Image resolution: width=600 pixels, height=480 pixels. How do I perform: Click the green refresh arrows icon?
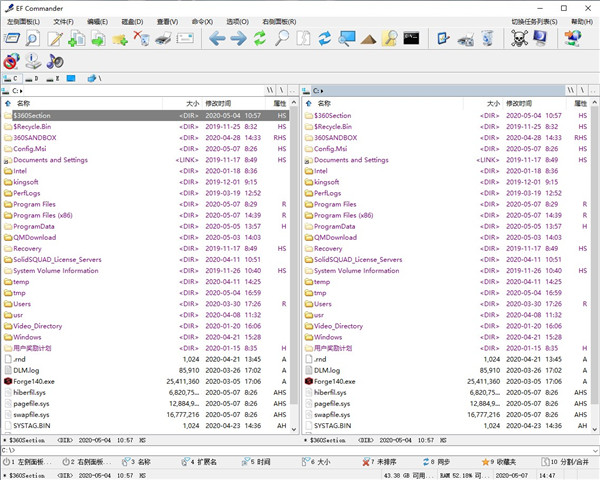[x=260, y=39]
